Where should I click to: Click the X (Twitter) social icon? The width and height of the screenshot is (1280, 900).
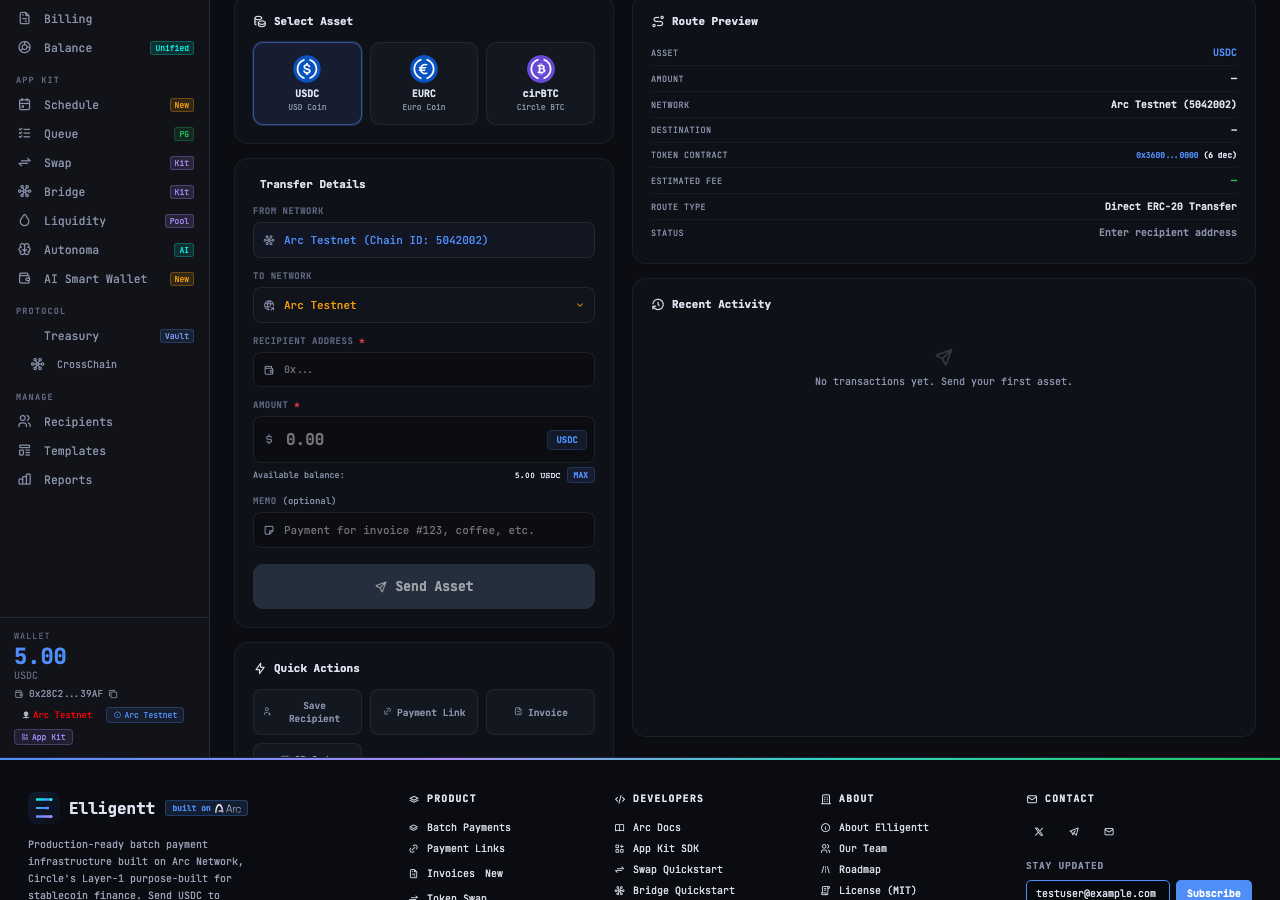(x=1039, y=831)
